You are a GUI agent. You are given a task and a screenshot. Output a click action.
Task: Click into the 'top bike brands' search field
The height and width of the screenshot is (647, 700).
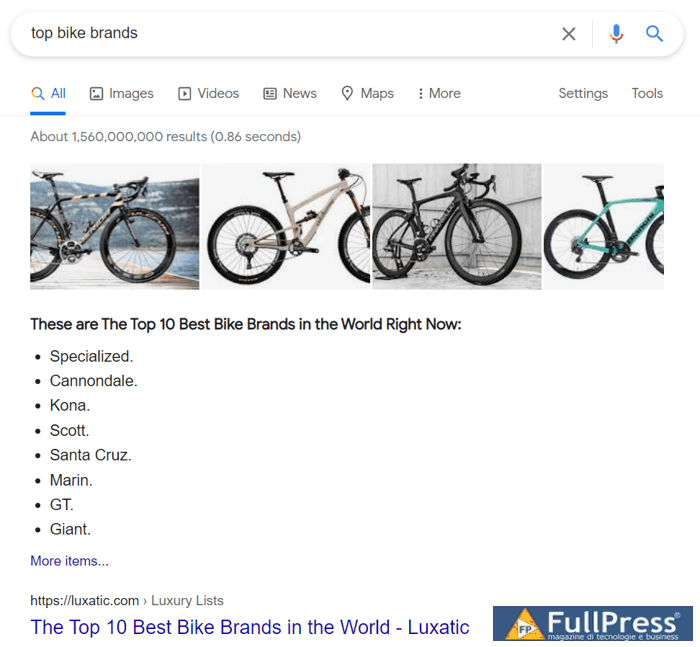[280, 34]
